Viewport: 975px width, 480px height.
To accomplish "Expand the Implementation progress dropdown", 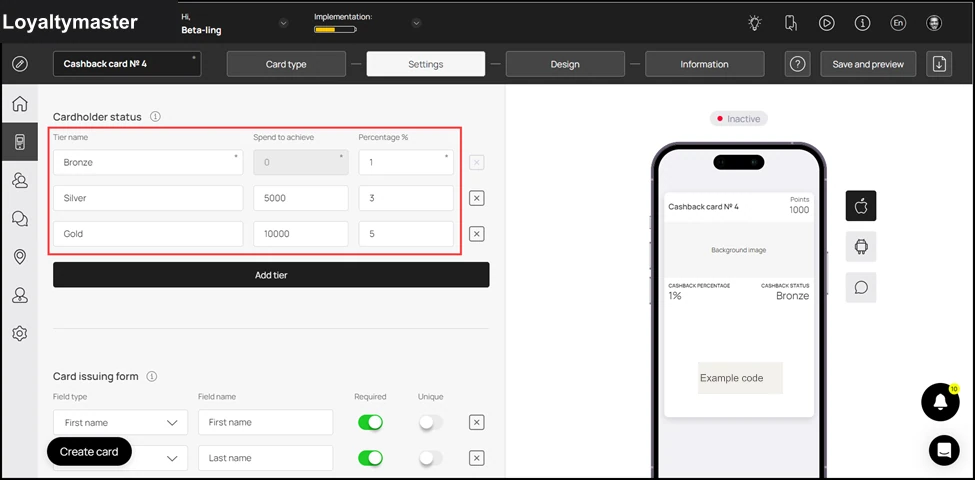I will click(x=417, y=24).
